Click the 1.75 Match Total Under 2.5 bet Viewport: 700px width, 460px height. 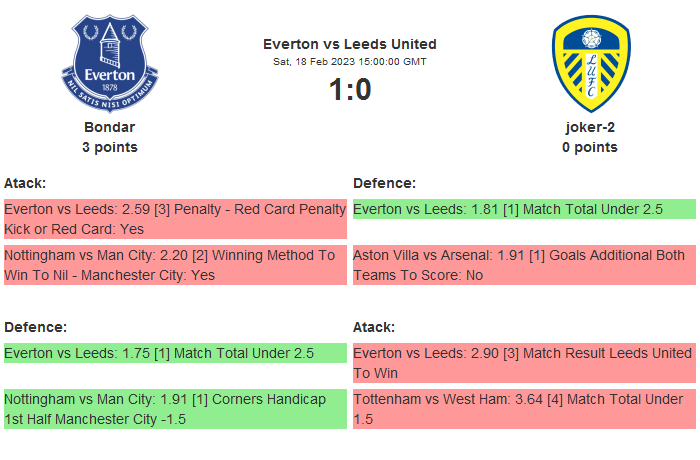pyautogui.click(x=175, y=353)
